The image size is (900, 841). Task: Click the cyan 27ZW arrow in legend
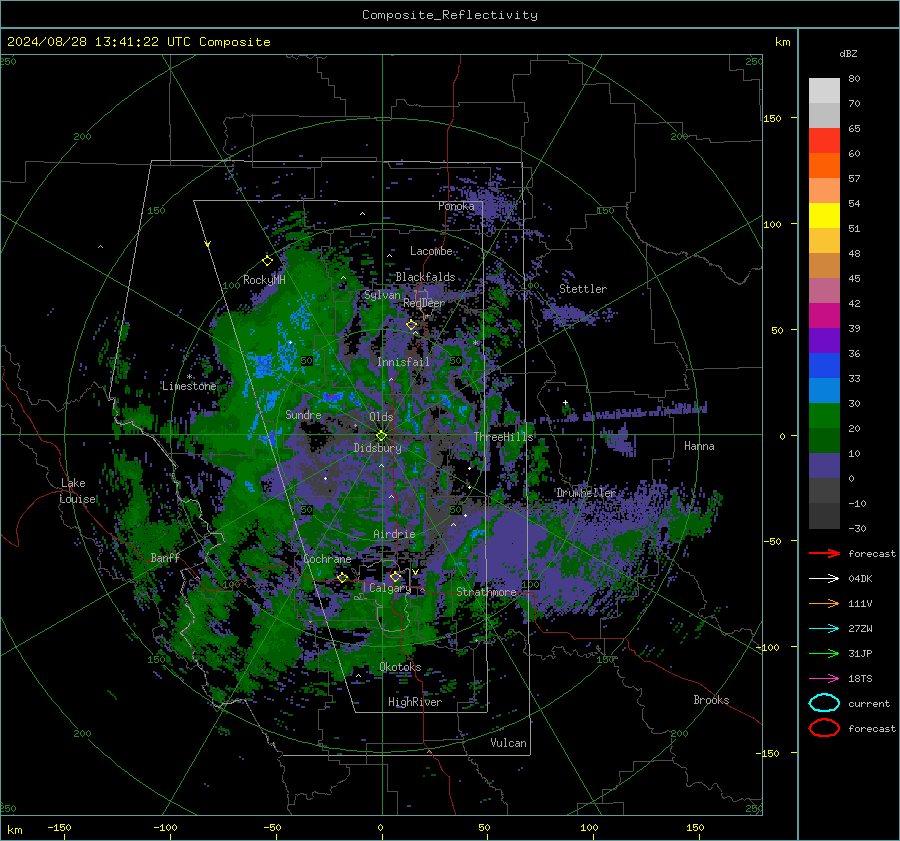(824, 628)
